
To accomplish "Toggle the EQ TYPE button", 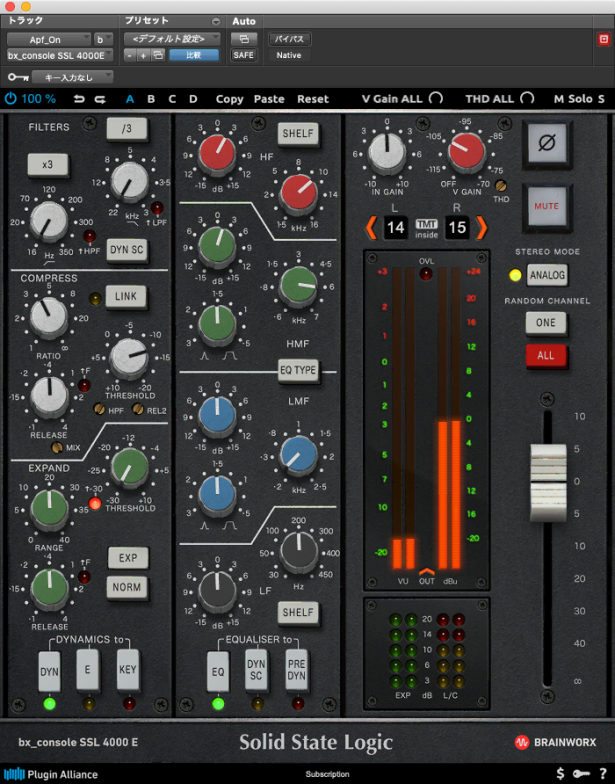I will point(298,370).
